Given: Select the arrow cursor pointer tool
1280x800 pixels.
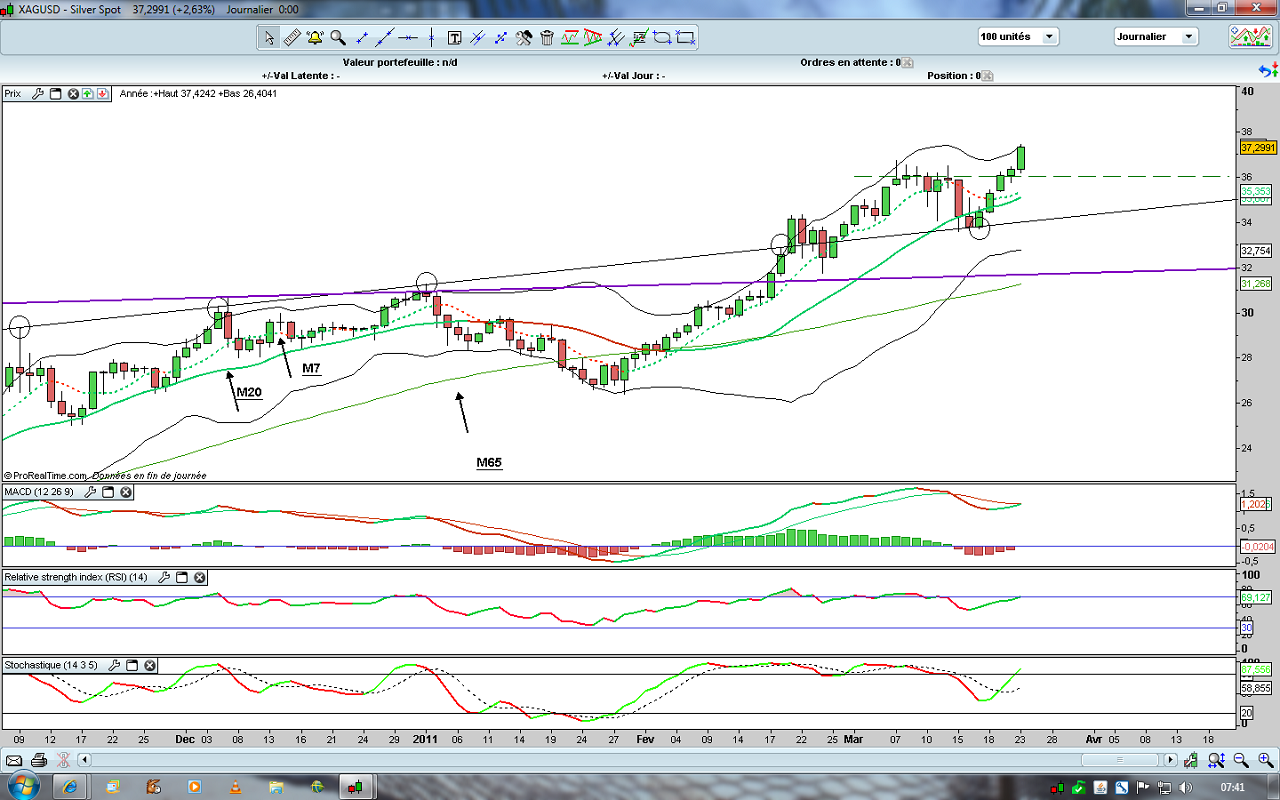Looking at the screenshot, I should click(269, 38).
